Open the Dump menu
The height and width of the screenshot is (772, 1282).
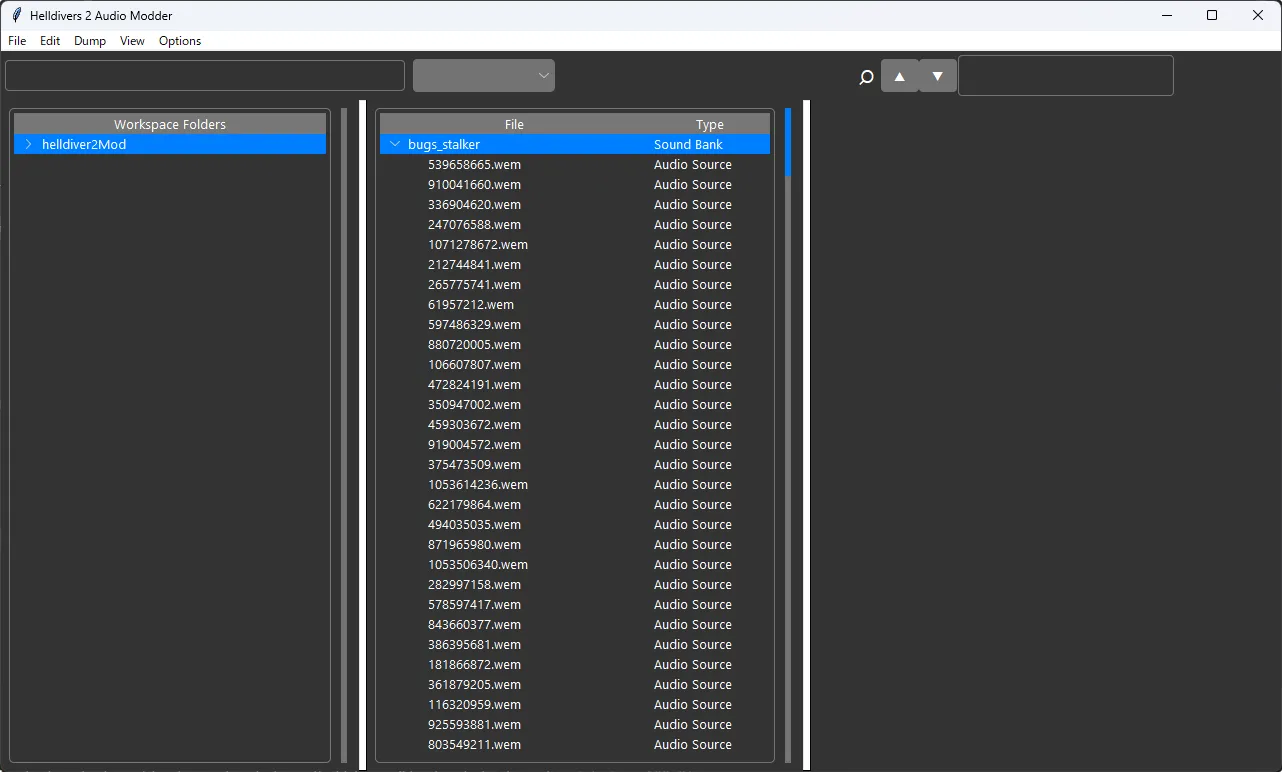(89, 41)
